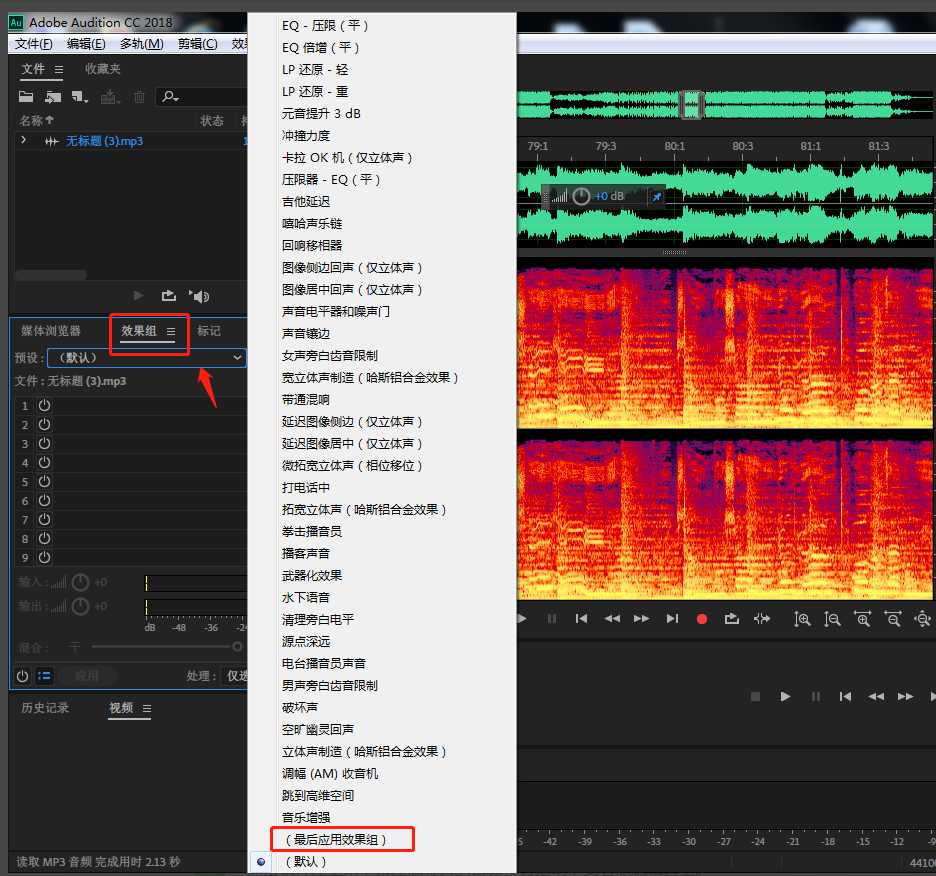Click the loop playback icon beside Record
This screenshot has height=876, width=936.
[x=731, y=619]
